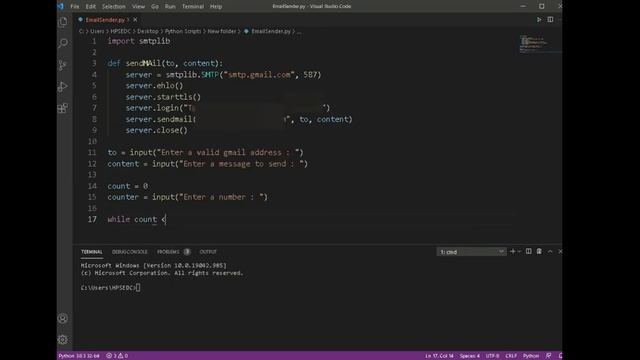Click 'Ln 17, Col 14' cursor position indicator

pos(439,356)
